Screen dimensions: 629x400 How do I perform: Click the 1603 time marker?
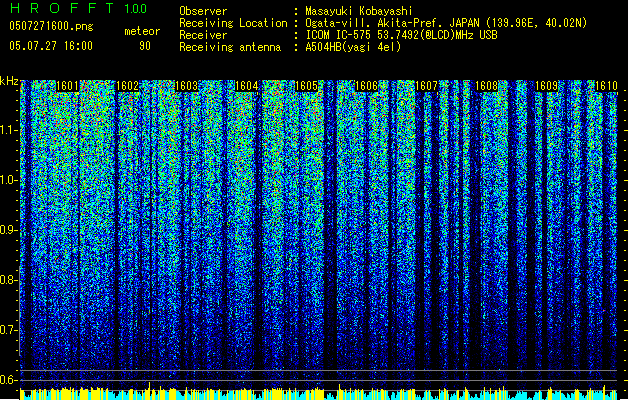(187, 86)
